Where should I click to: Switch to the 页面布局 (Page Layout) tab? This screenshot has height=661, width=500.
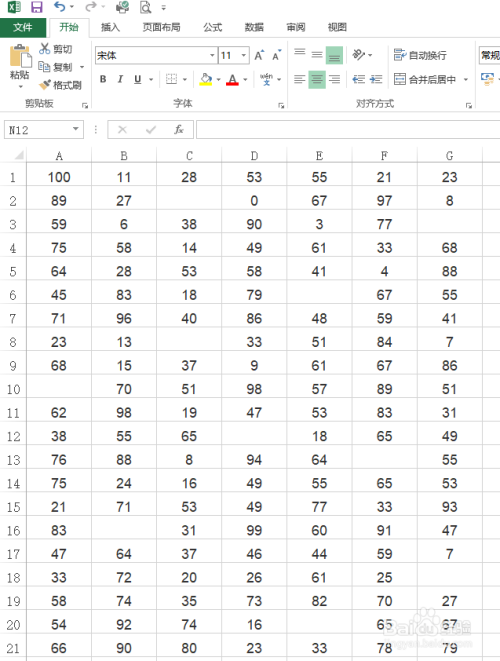[x=161, y=27]
